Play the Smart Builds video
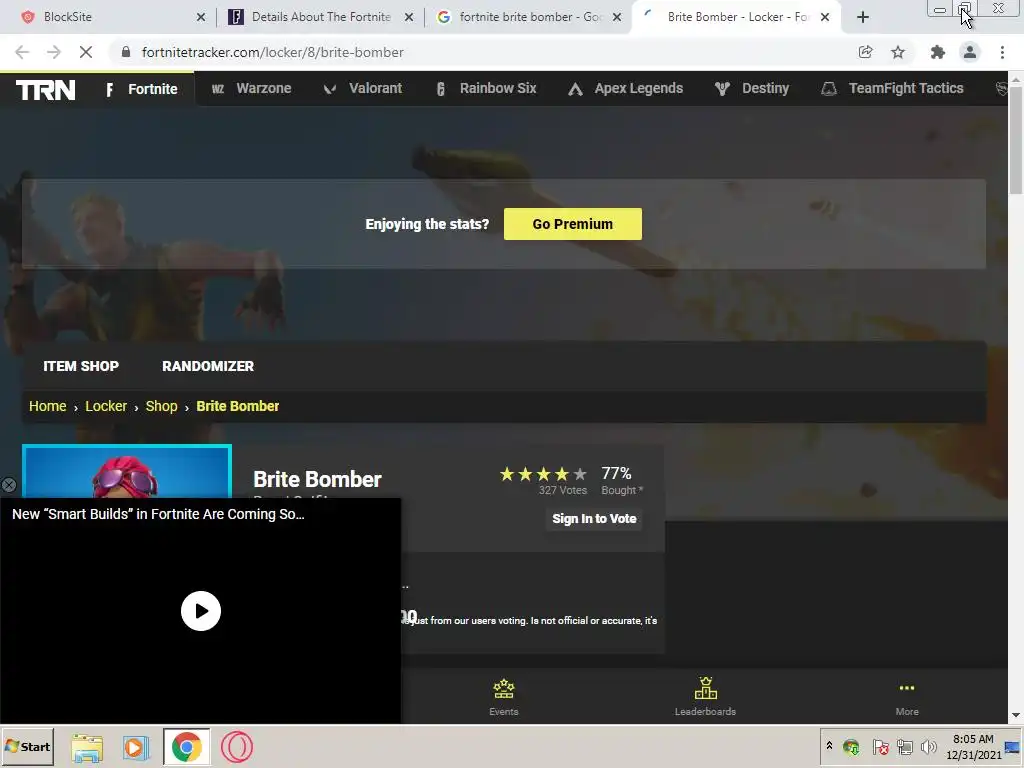1024x768 pixels. 200,611
